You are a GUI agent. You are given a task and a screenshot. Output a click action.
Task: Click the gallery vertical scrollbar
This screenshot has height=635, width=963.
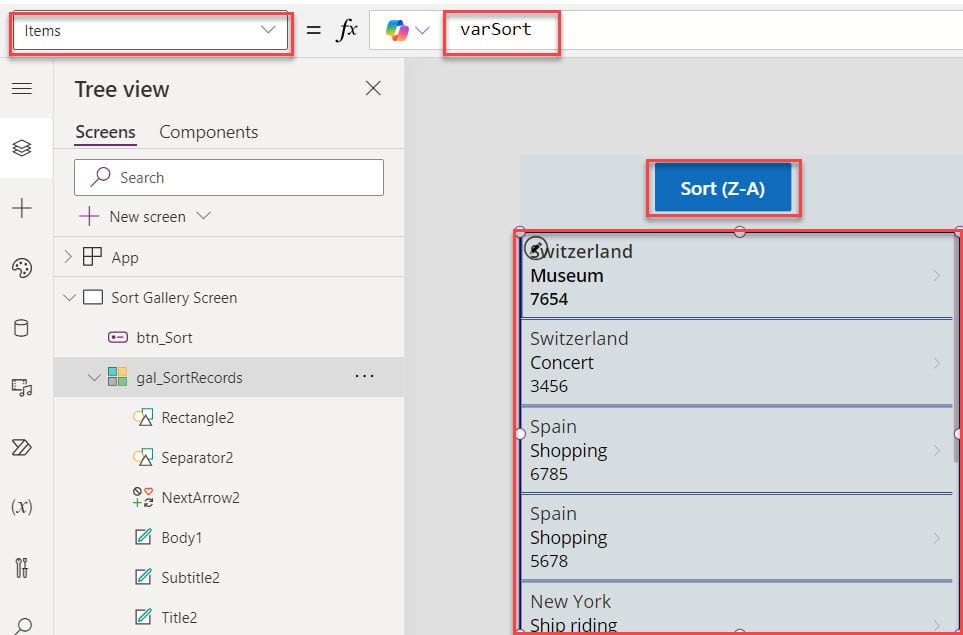click(x=956, y=349)
